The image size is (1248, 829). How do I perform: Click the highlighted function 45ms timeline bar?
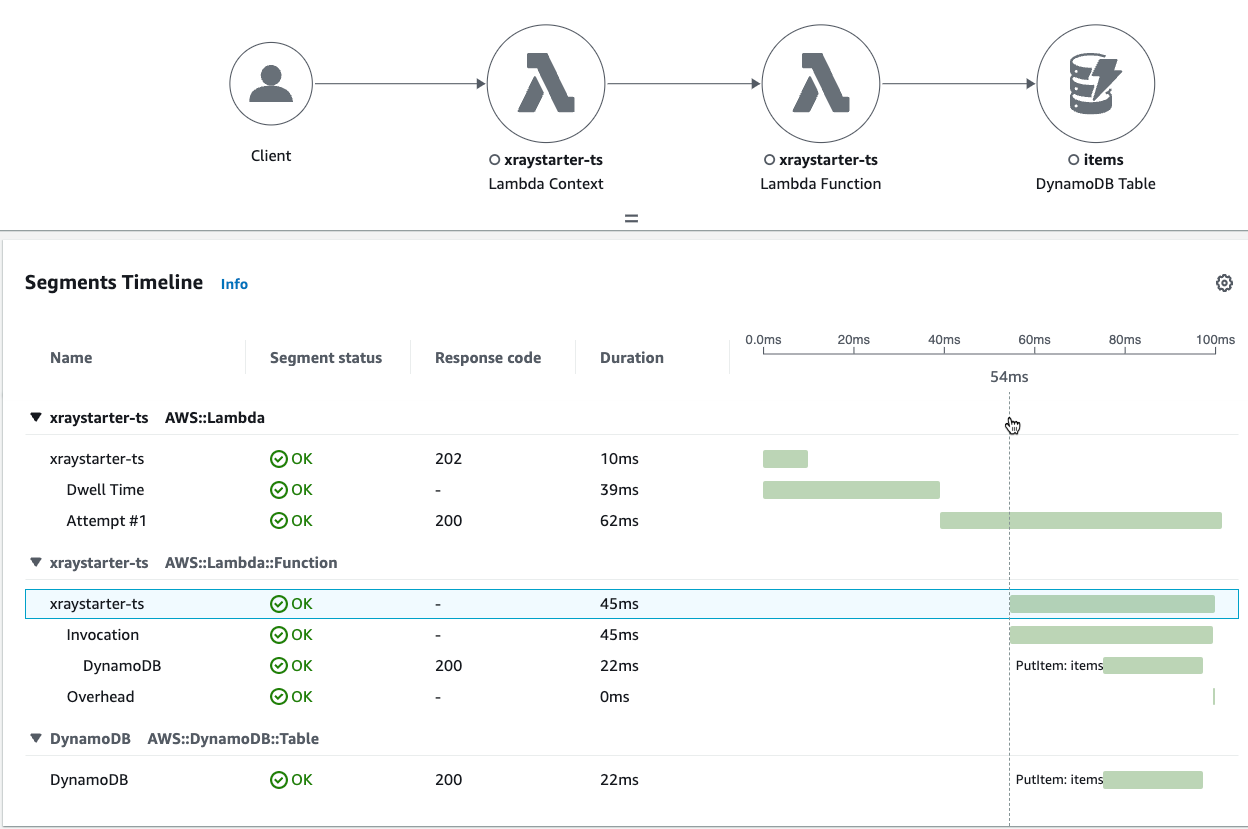[1112, 604]
